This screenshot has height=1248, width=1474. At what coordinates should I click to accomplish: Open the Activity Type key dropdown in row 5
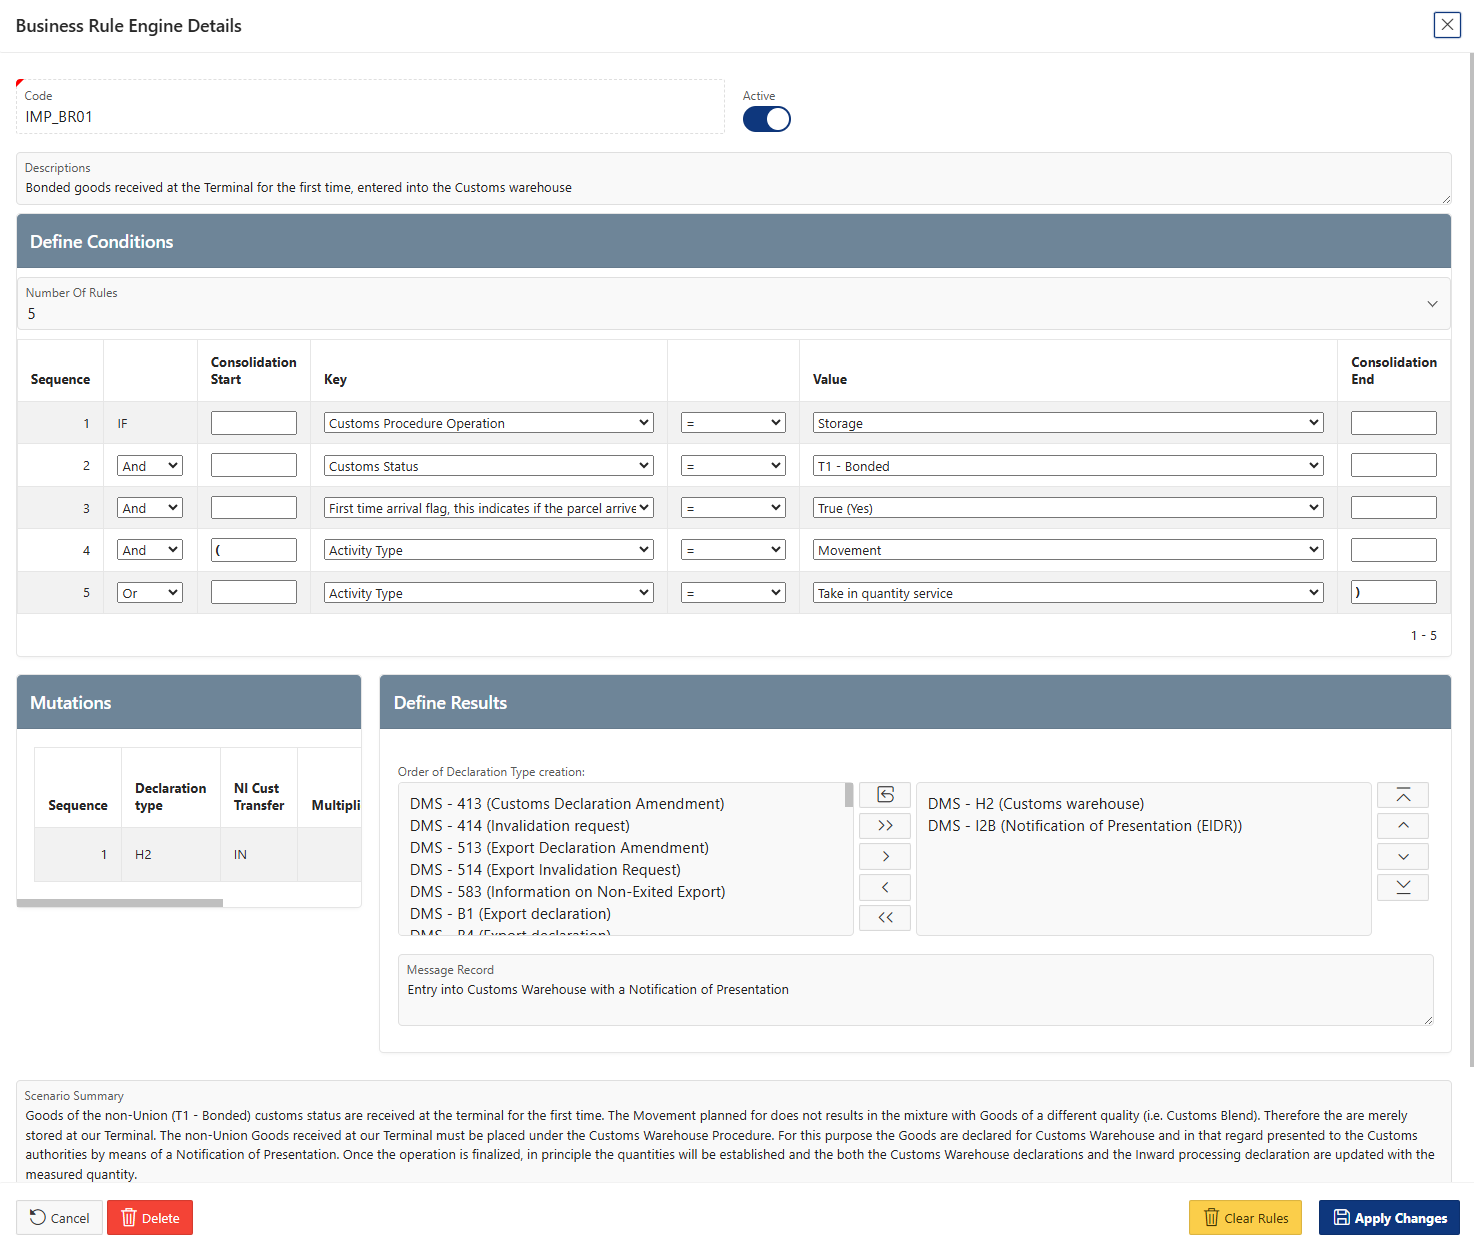click(489, 593)
